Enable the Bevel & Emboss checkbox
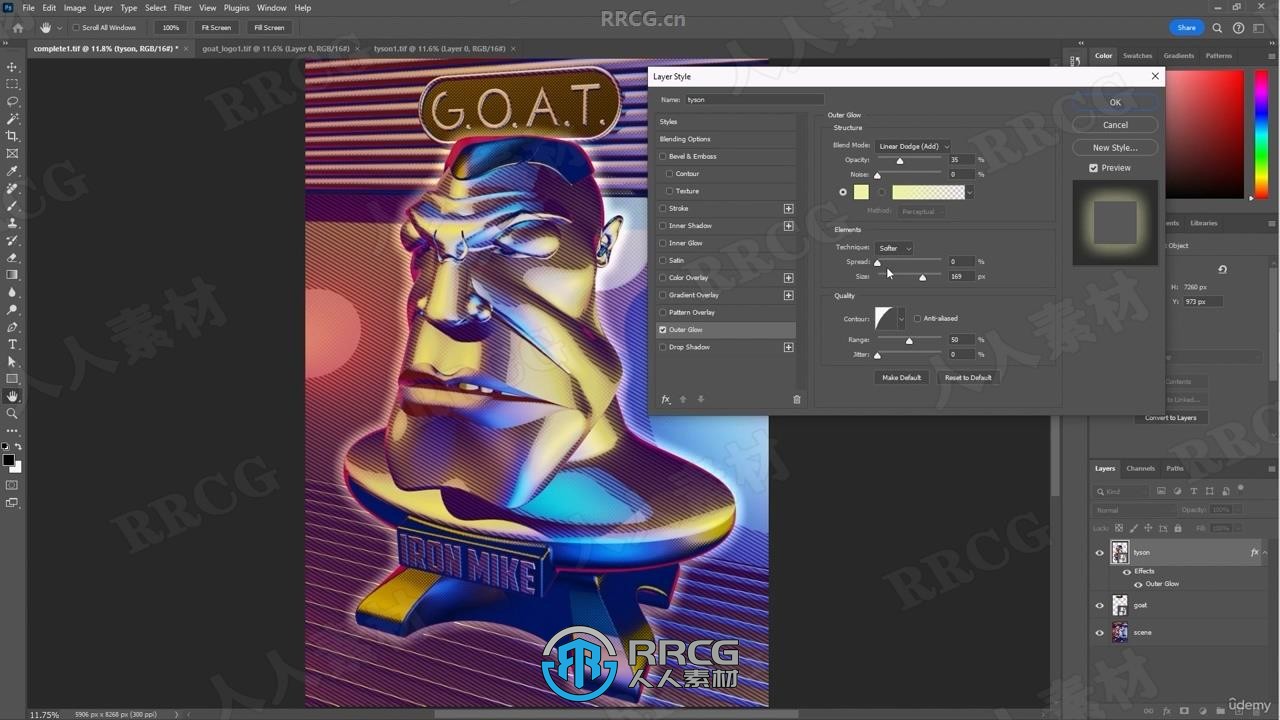Viewport: 1280px width, 720px height. pyautogui.click(x=662, y=156)
